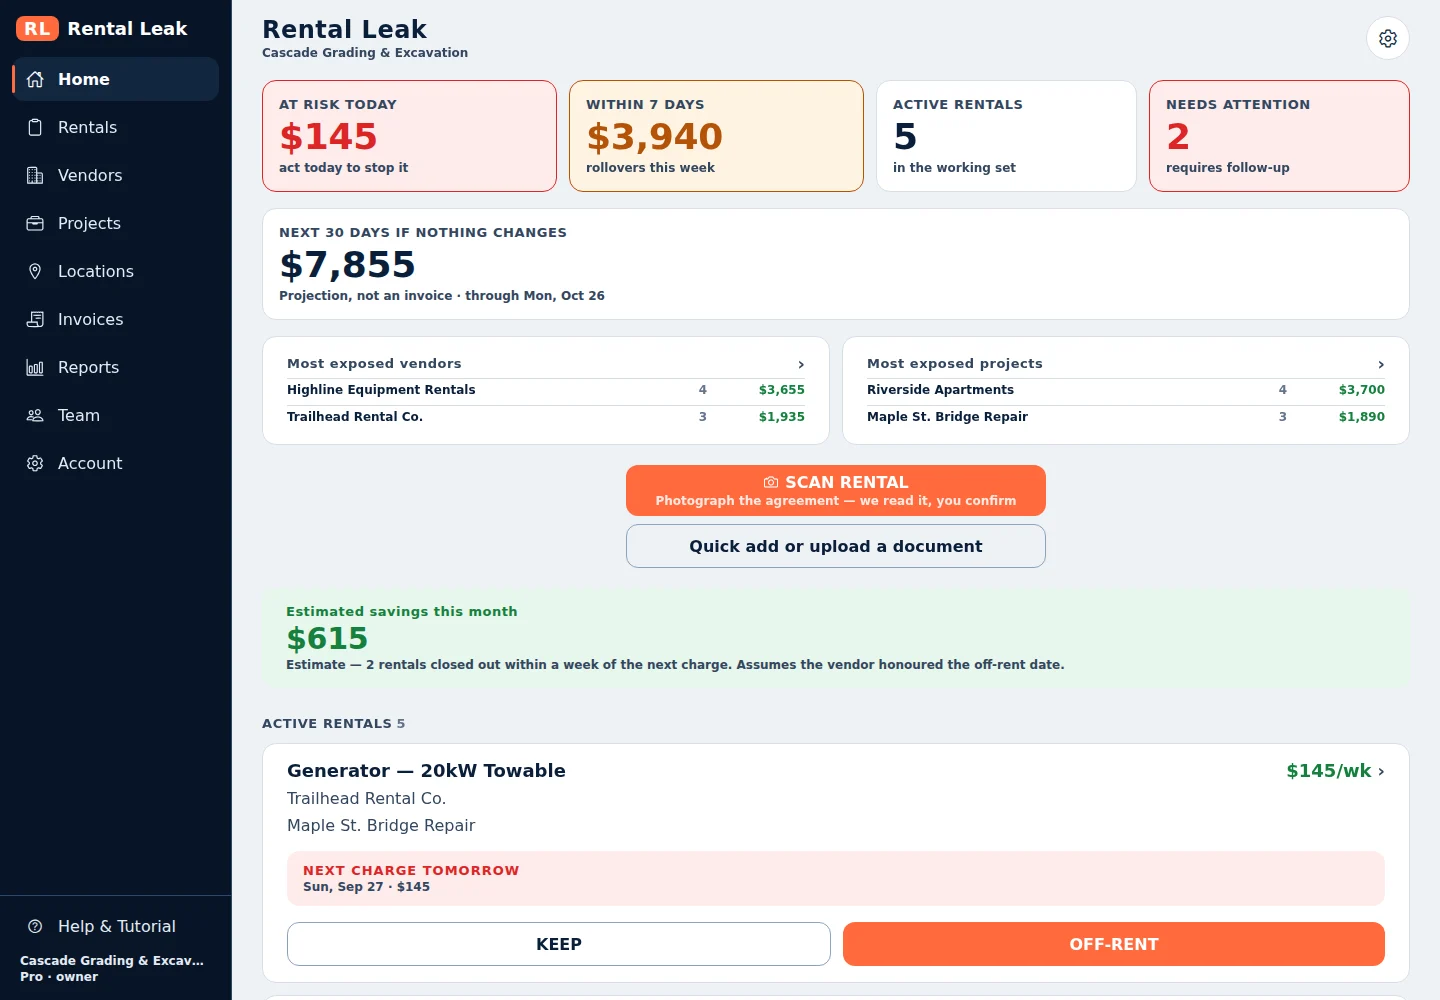Open settings via top-right gear icon
Viewport: 1440px width, 1000px height.
[x=1388, y=38]
